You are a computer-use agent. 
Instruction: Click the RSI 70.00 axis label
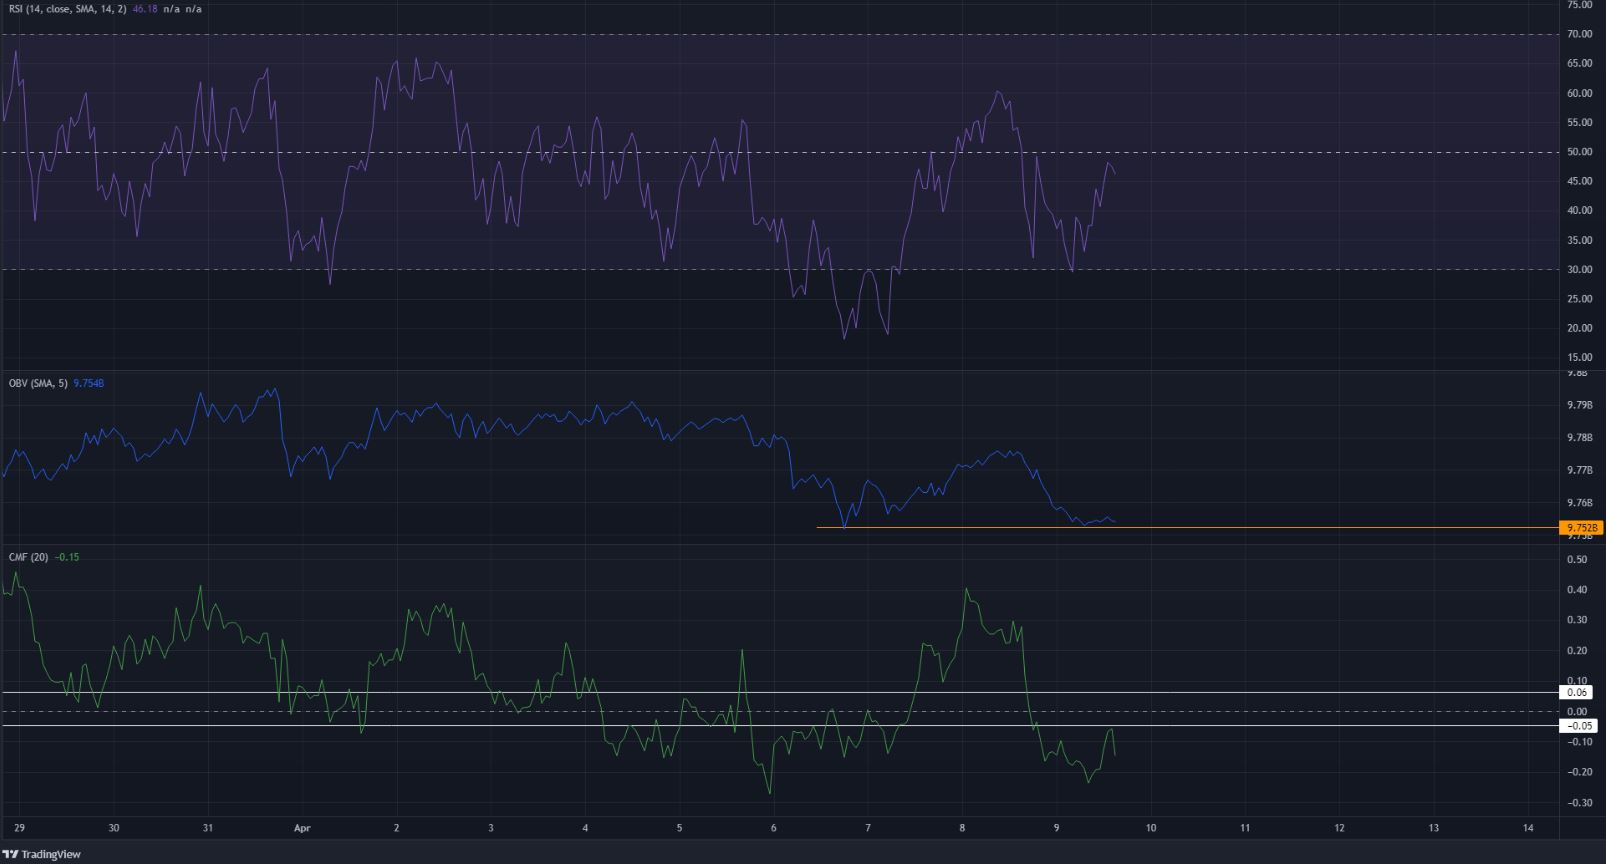pyautogui.click(x=1579, y=34)
